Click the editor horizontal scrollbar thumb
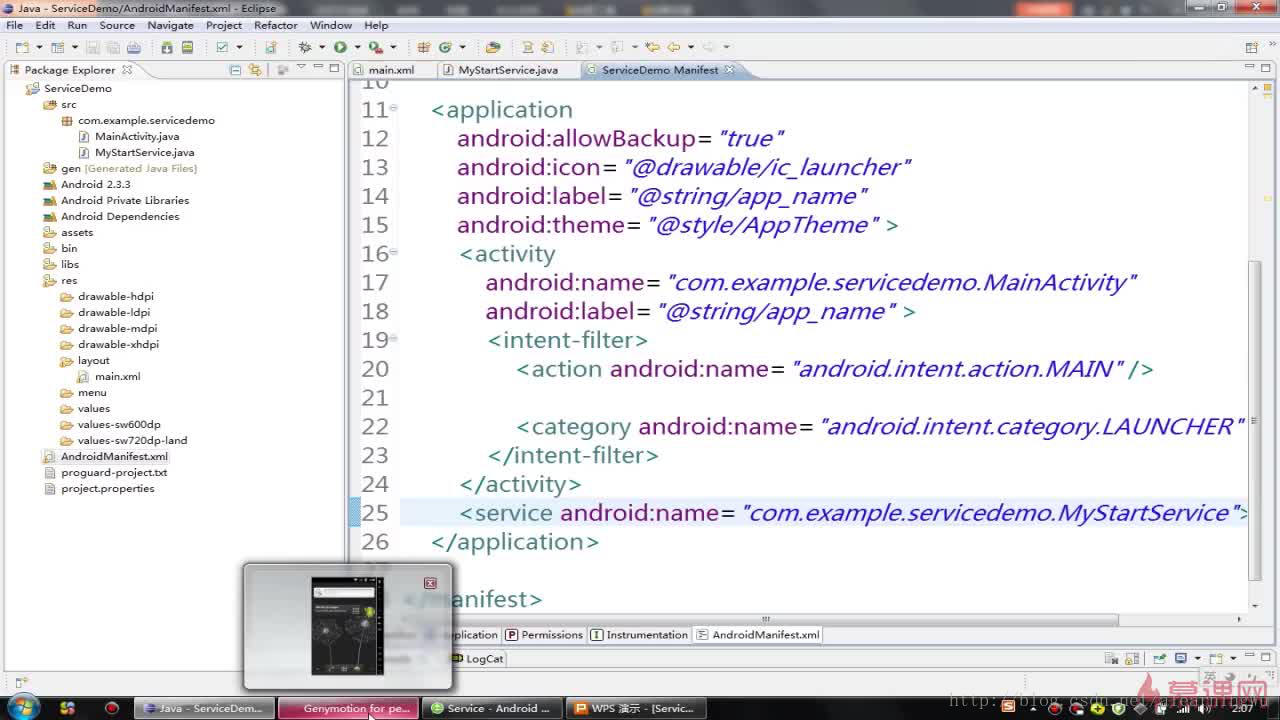 click(x=765, y=619)
